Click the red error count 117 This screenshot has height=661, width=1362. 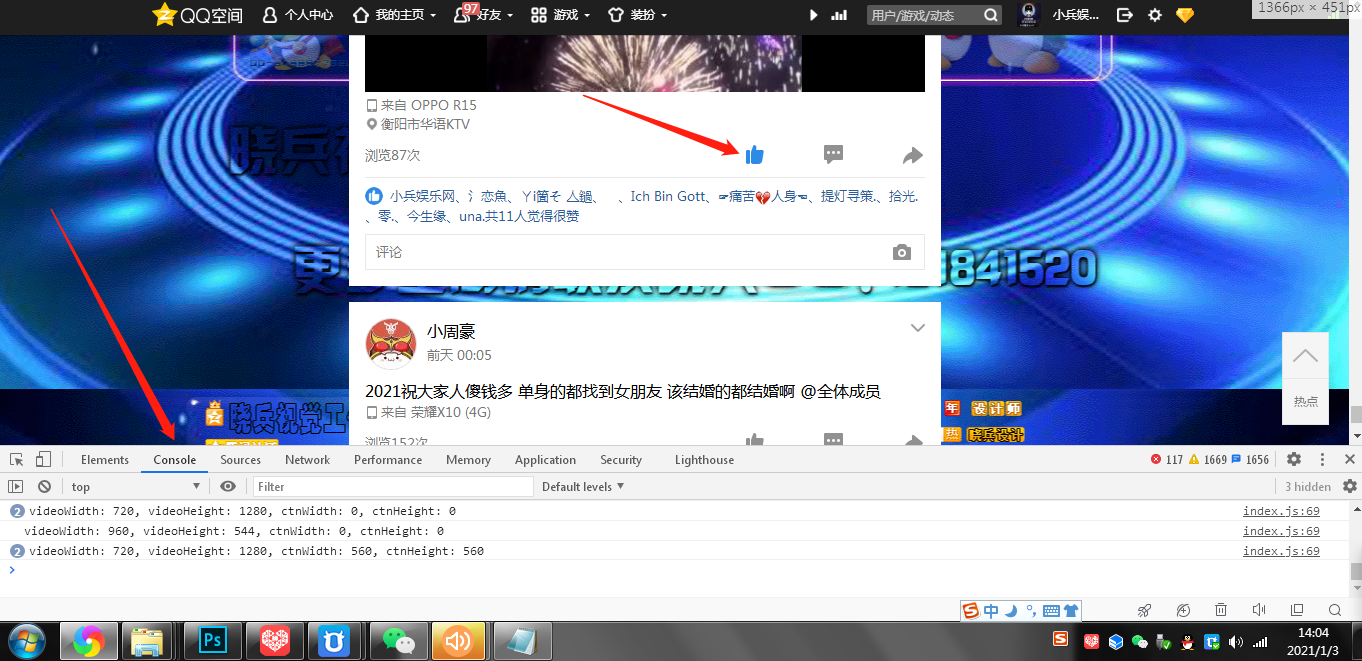click(x=1167, y=460)
